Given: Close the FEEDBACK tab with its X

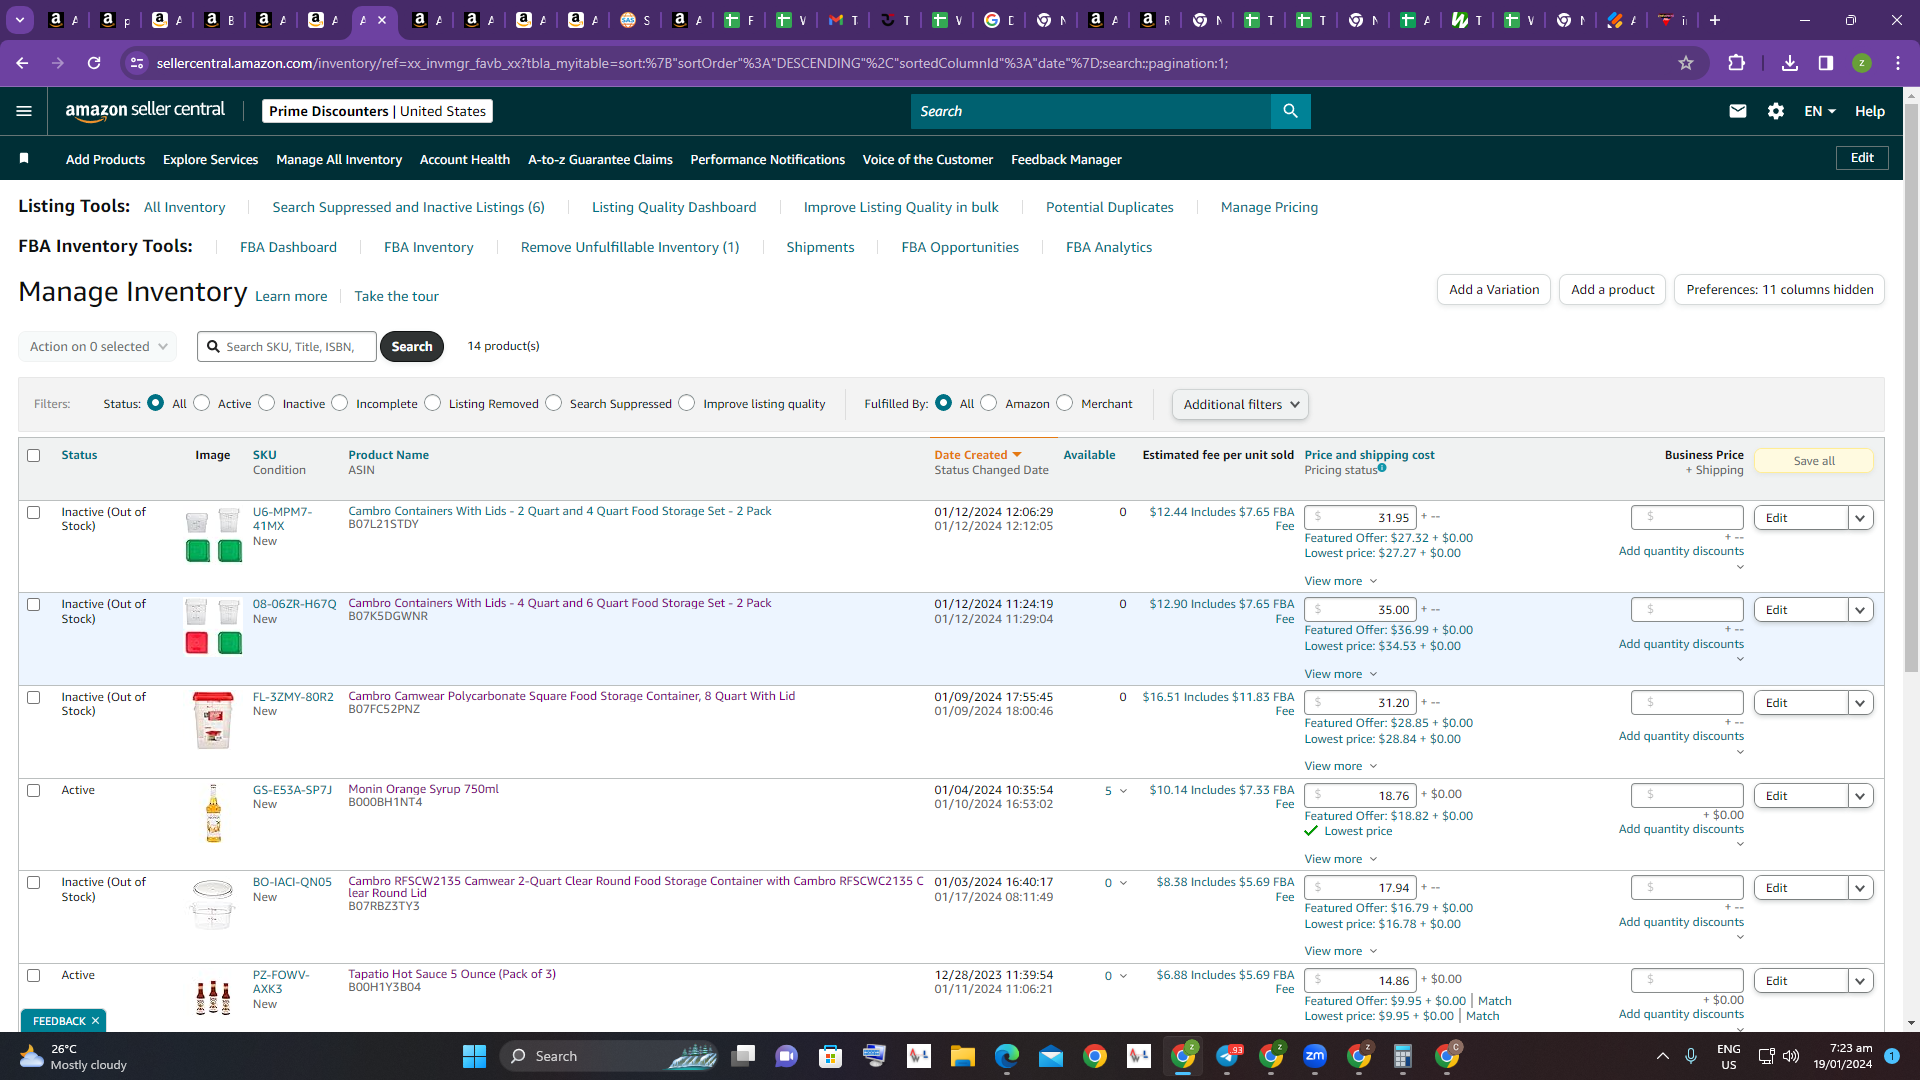Looking at the screenshot, I should coord(95,1021).
